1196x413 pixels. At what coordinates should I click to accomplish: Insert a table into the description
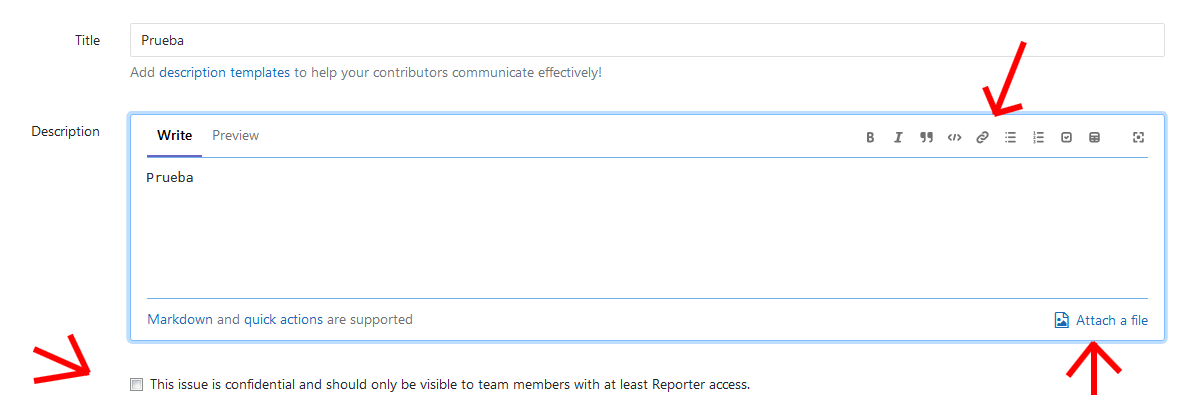(1094, 138)
